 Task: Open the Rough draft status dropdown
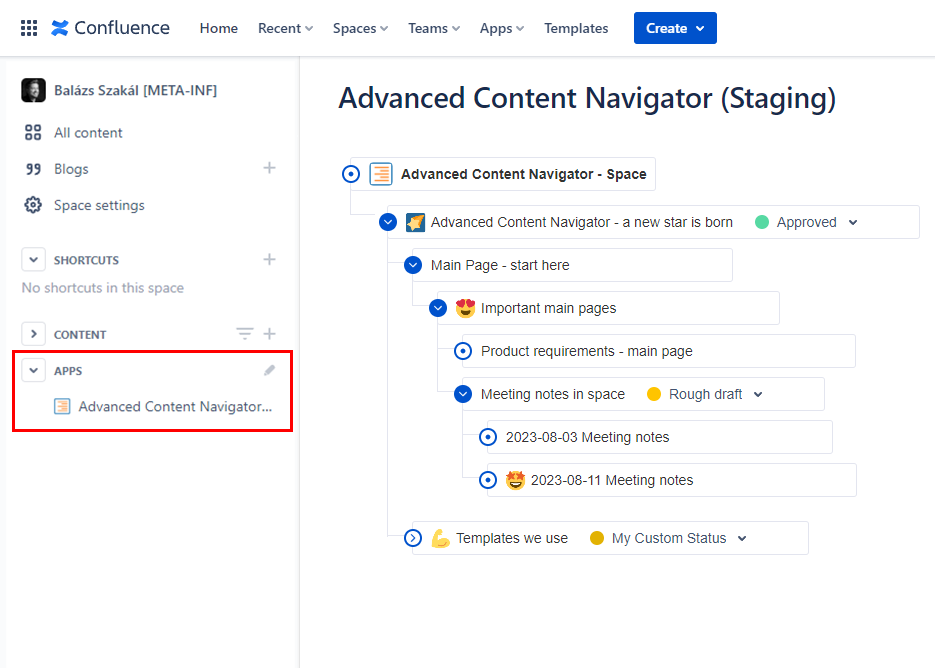758,394
